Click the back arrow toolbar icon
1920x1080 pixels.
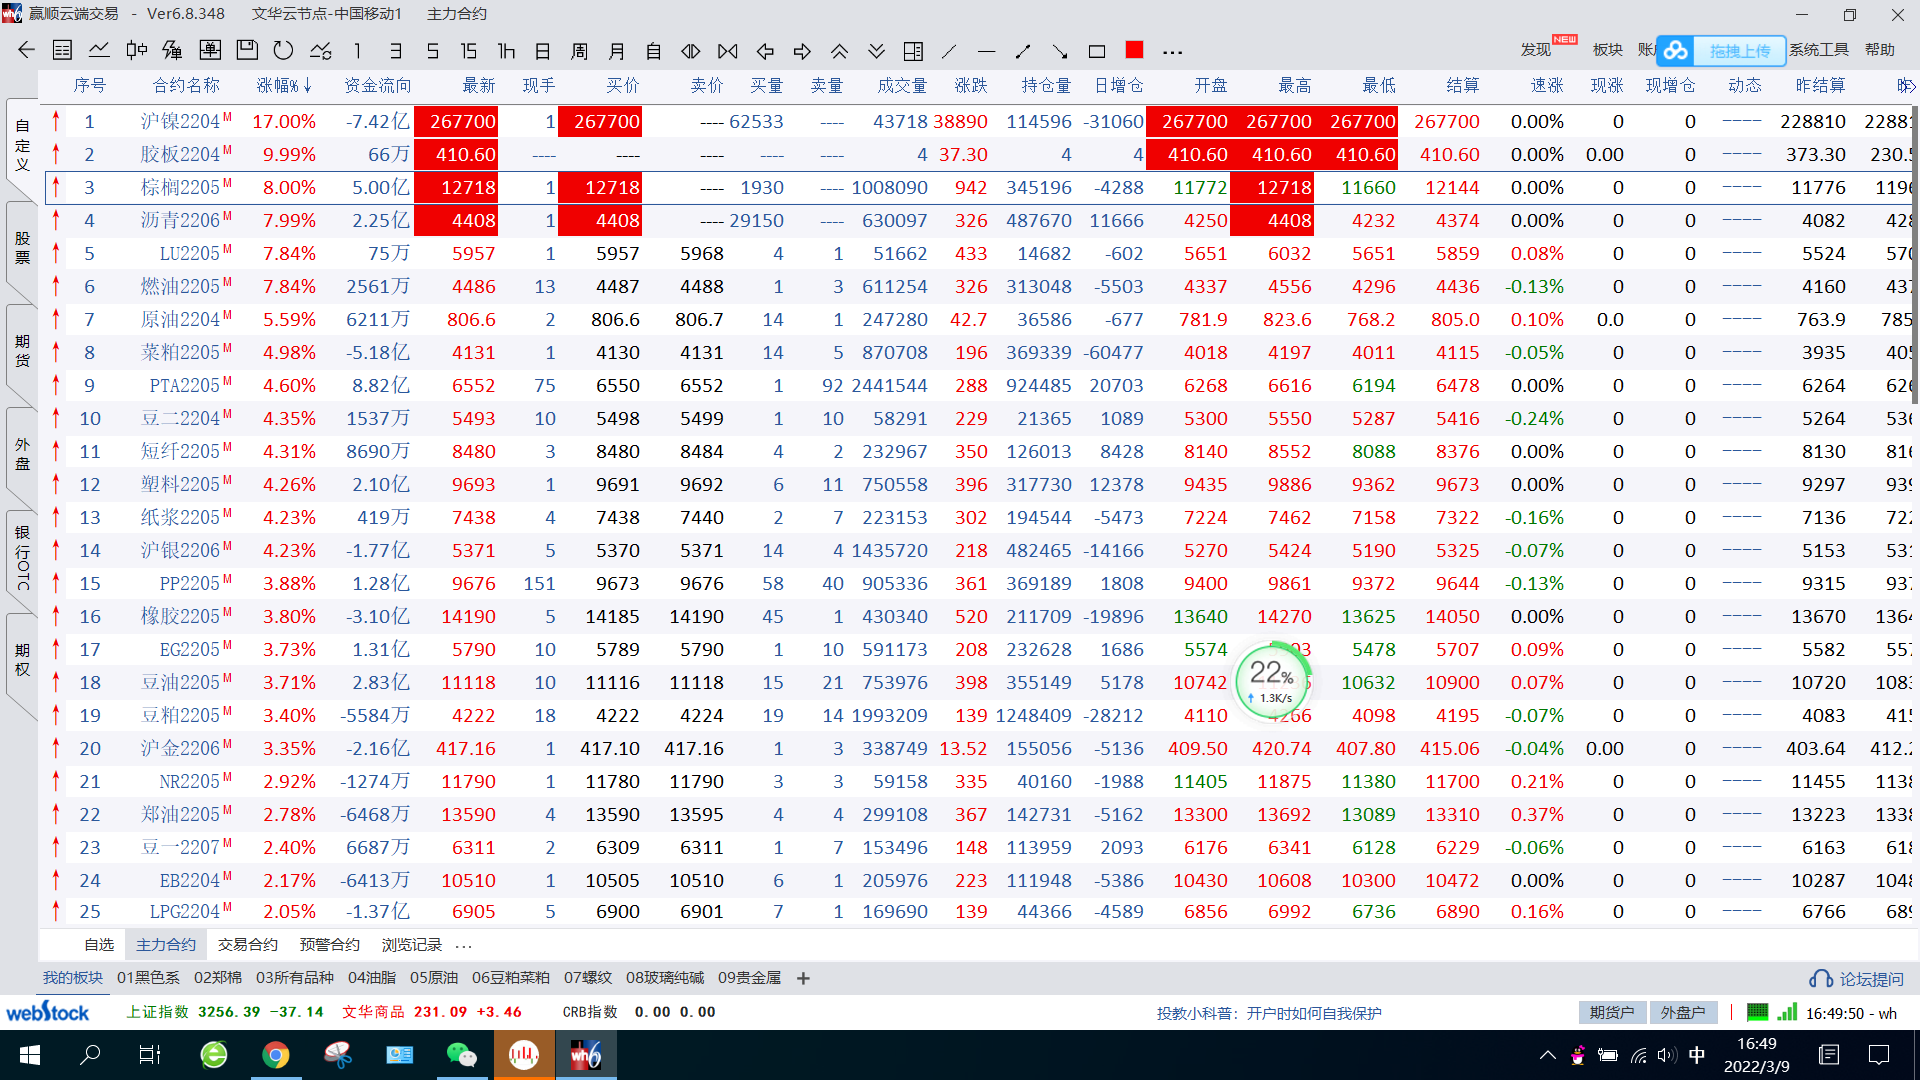[27, 51]
